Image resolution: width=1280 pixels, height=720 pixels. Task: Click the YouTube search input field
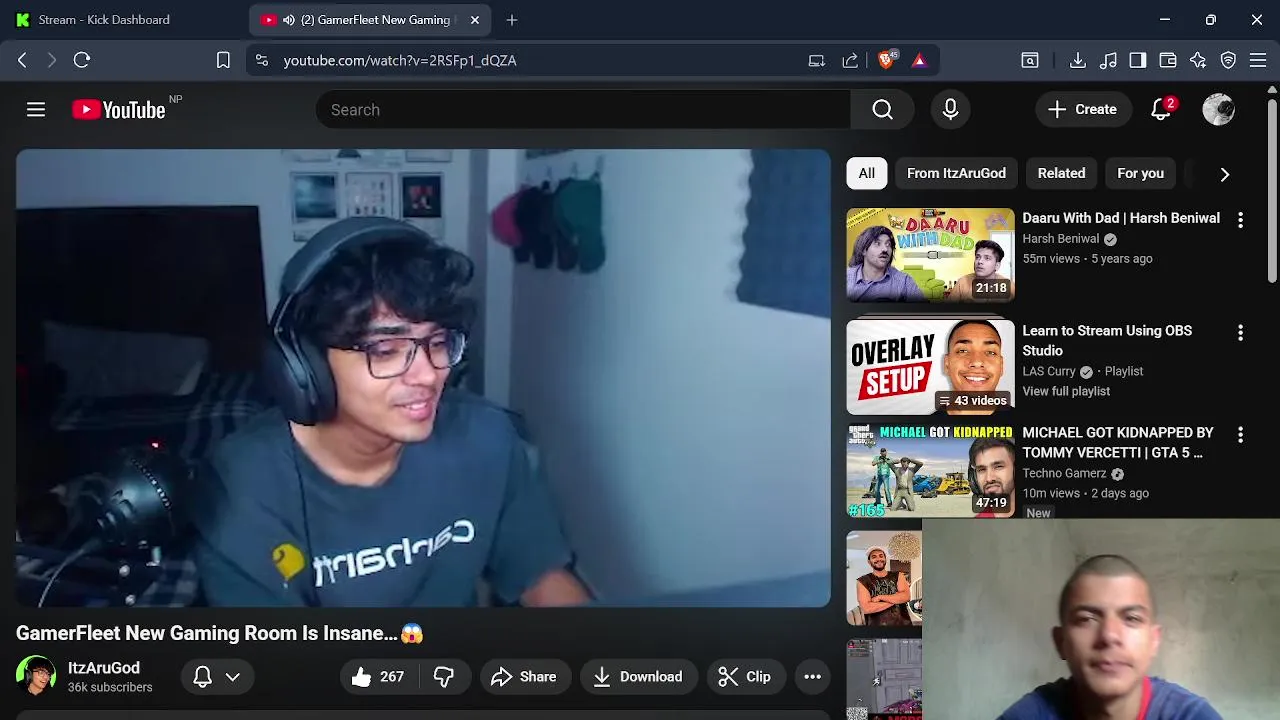pos(583,110)
